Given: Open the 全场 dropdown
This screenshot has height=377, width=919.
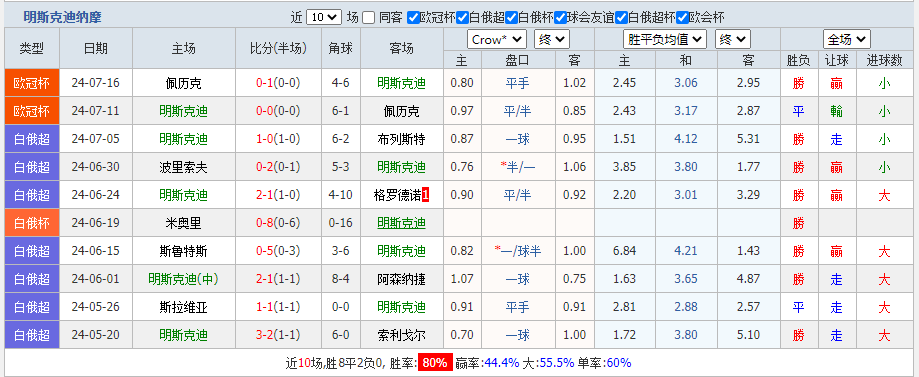Looking at the screenshot, I should 846,39.
